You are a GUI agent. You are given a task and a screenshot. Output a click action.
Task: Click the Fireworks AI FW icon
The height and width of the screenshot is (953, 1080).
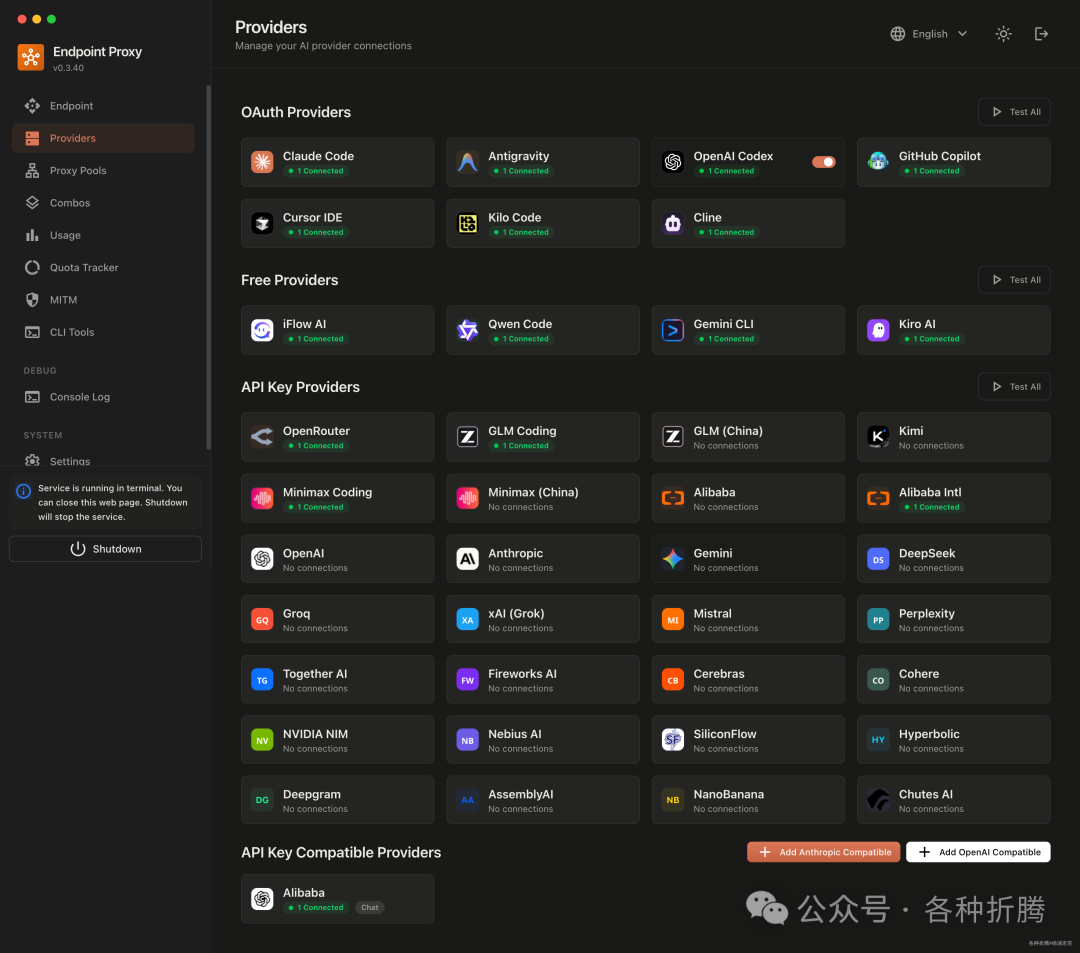467,680
